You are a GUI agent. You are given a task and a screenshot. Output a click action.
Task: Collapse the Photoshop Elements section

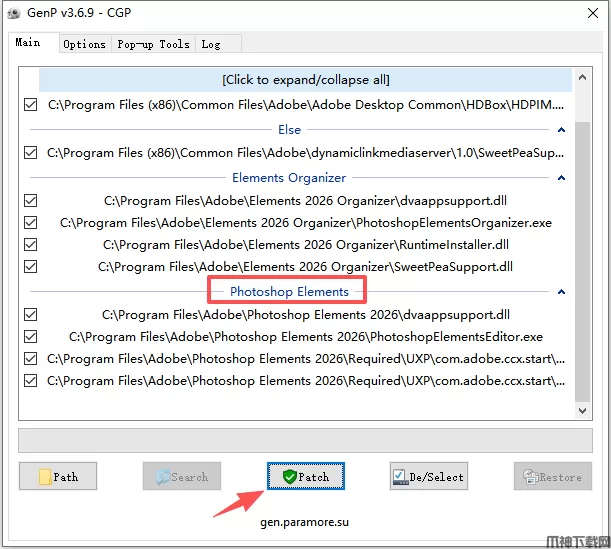(561, 292)
